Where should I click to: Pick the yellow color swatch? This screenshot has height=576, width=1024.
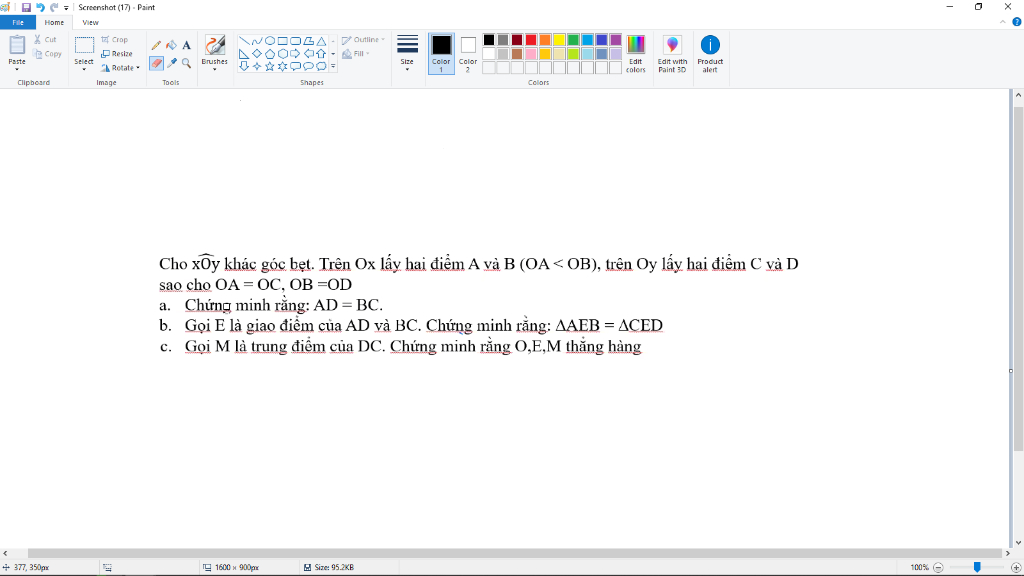[x=559, y=40]
